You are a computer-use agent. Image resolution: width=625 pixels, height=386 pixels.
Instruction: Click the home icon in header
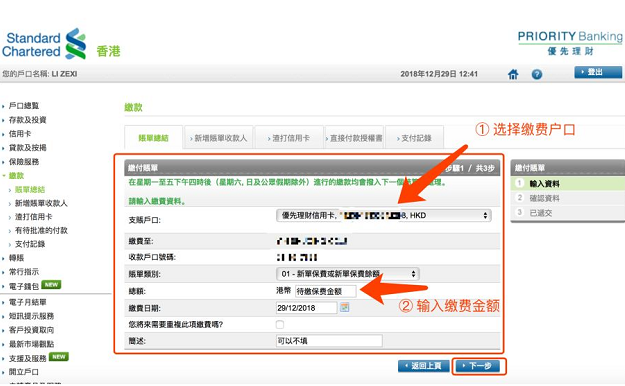(513, 74)
